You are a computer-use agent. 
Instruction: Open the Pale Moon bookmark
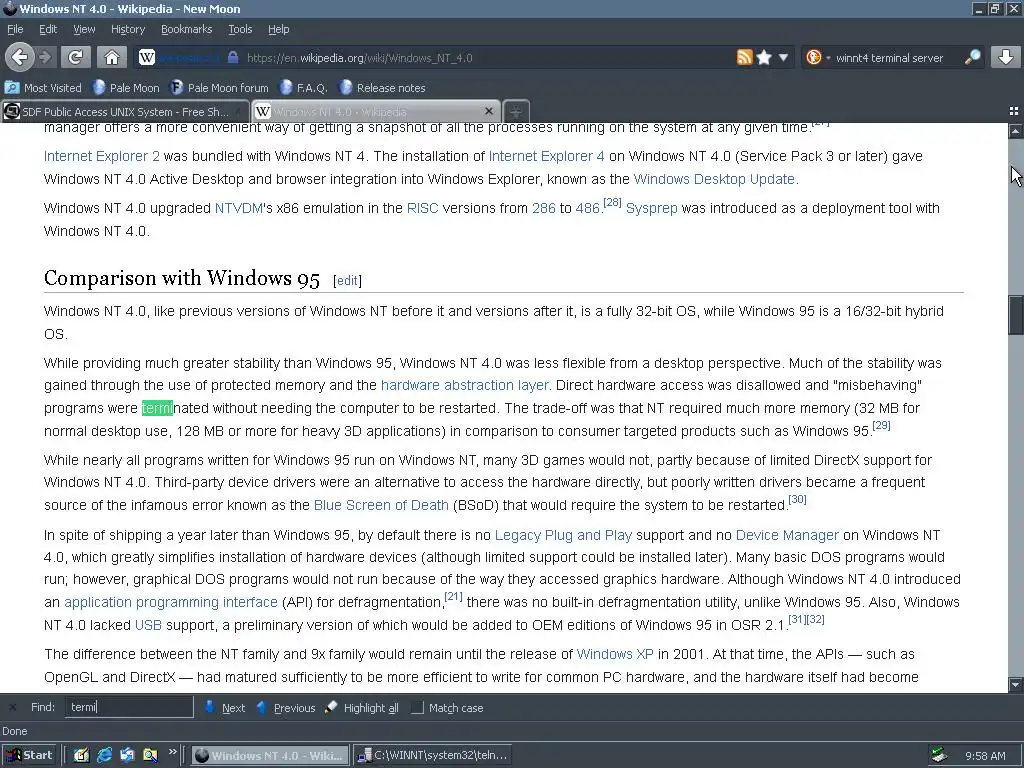point(126,88)
